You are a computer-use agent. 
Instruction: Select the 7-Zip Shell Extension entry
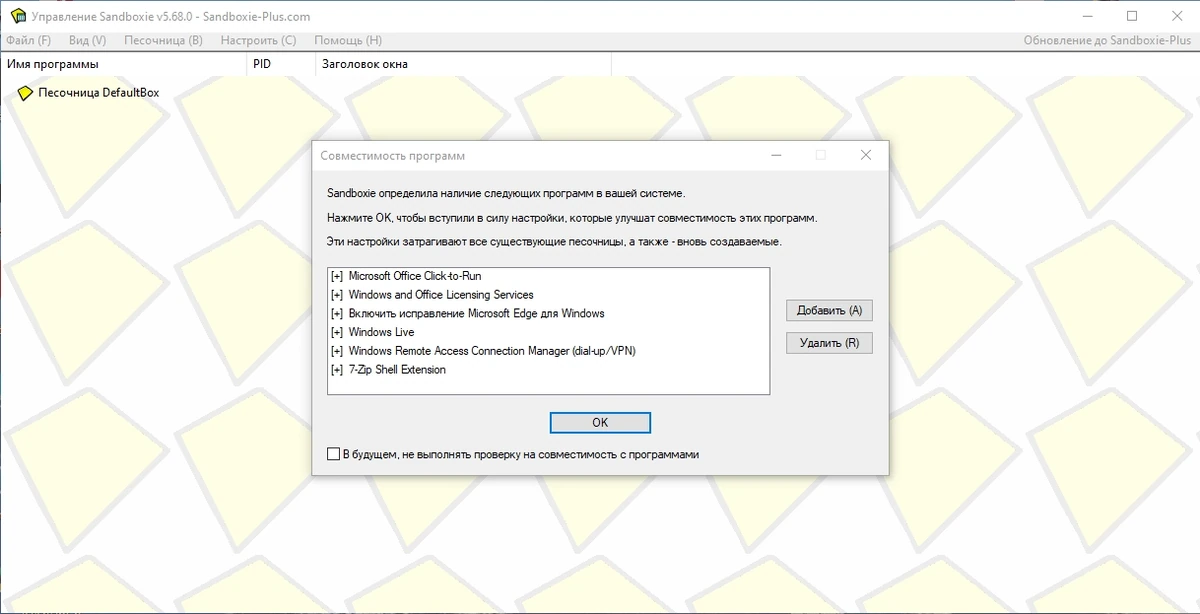click(549, 370)
